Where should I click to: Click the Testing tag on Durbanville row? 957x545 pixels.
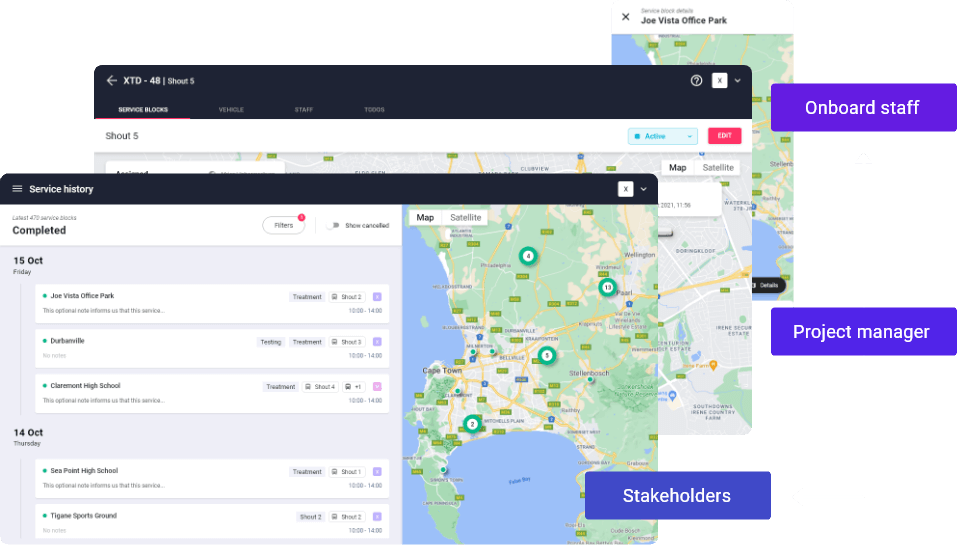point(271,342)
